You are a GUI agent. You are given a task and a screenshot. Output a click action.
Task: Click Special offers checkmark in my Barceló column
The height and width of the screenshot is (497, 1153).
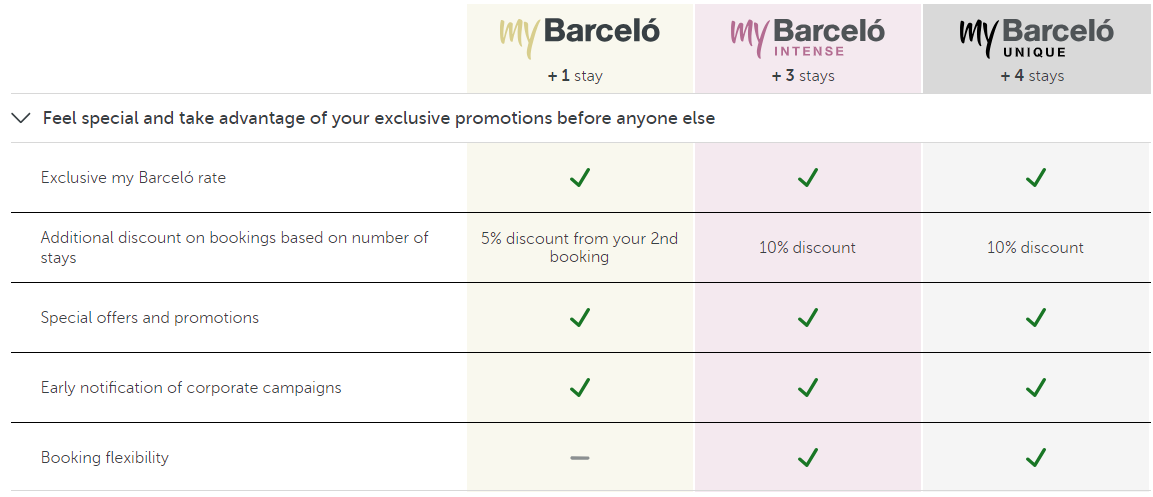[580, 318]
